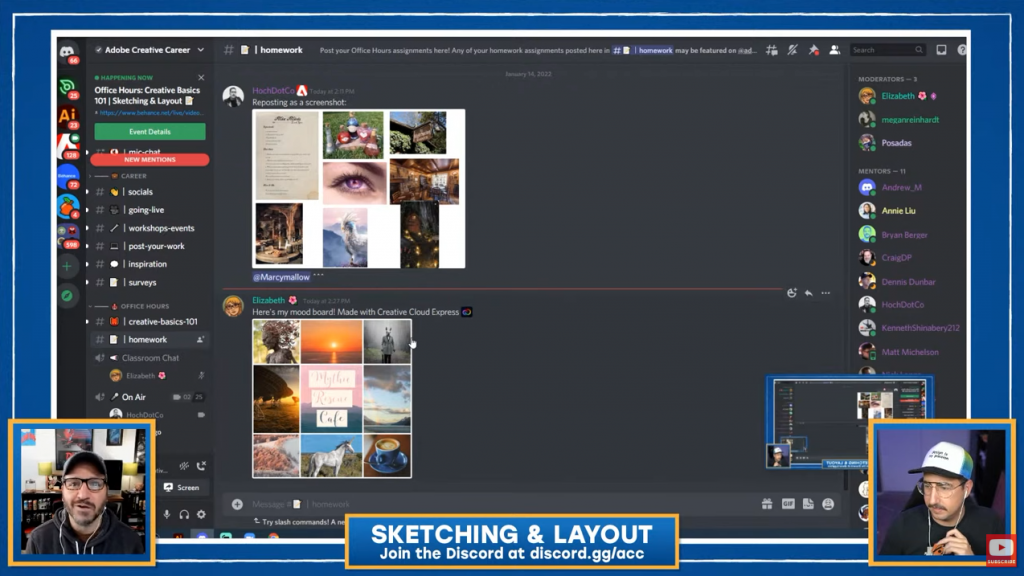Click the Add Reaction icon on Elizabeth's message
The image size is (1024, 576).
point(792,293)
